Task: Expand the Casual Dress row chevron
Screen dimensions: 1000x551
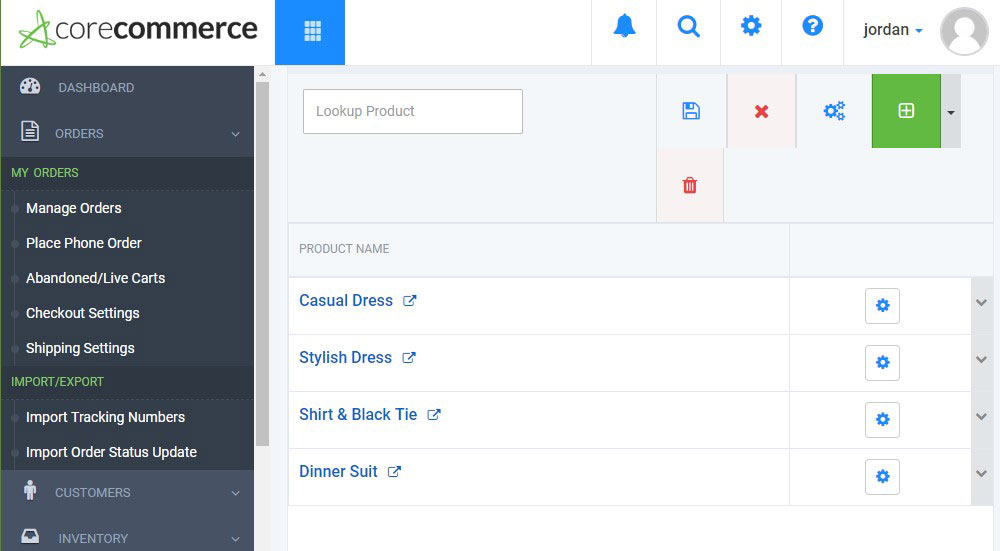Action: coord(982,303)
